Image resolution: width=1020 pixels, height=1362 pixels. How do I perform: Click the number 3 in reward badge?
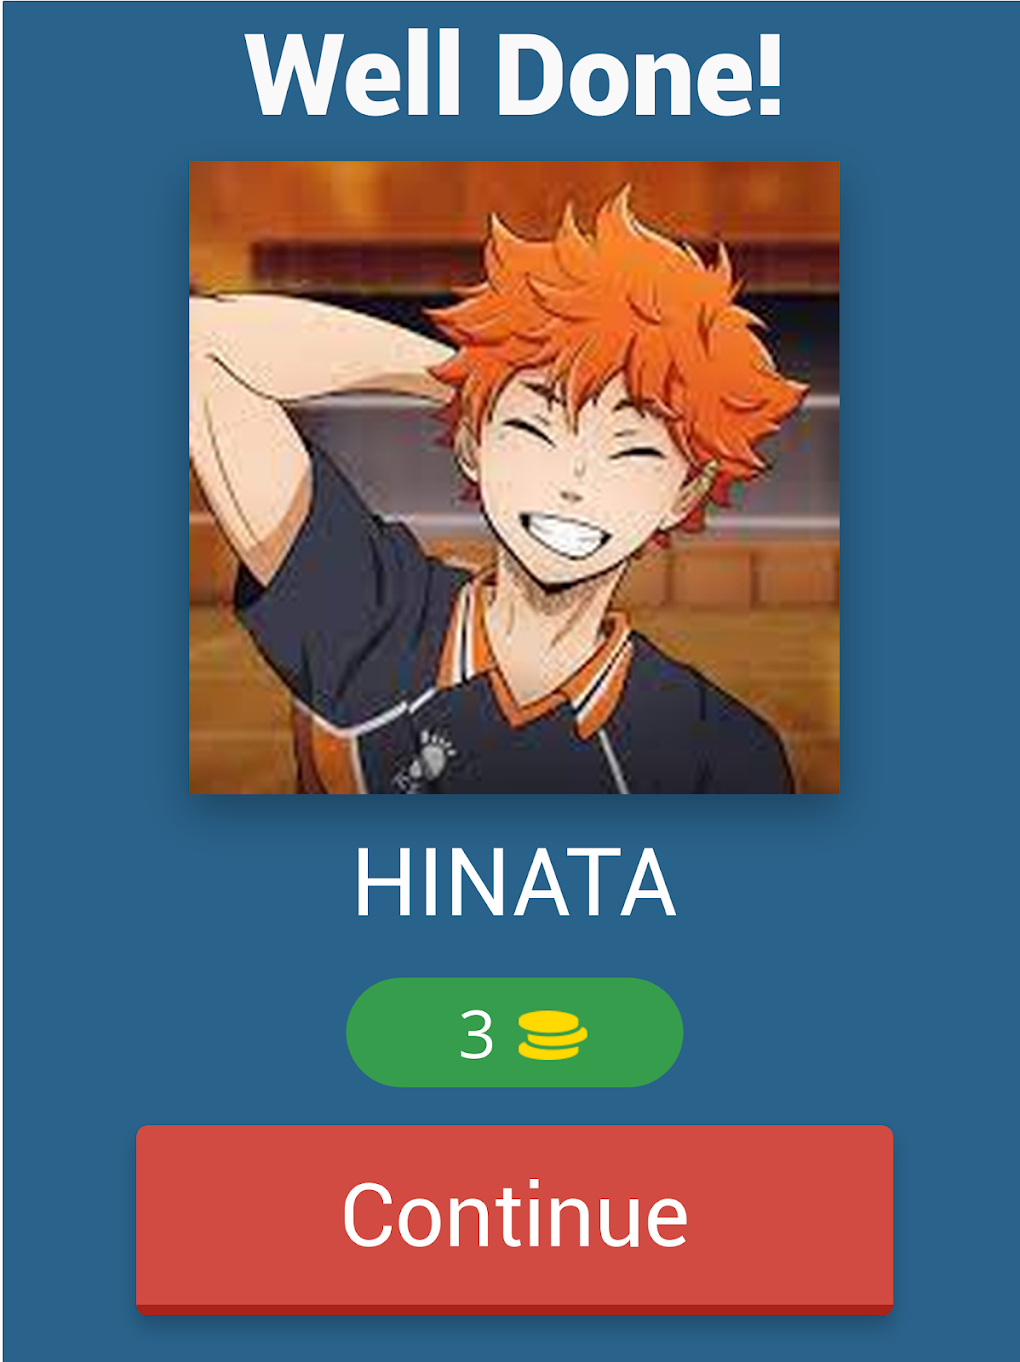[x=477, y=1034]
